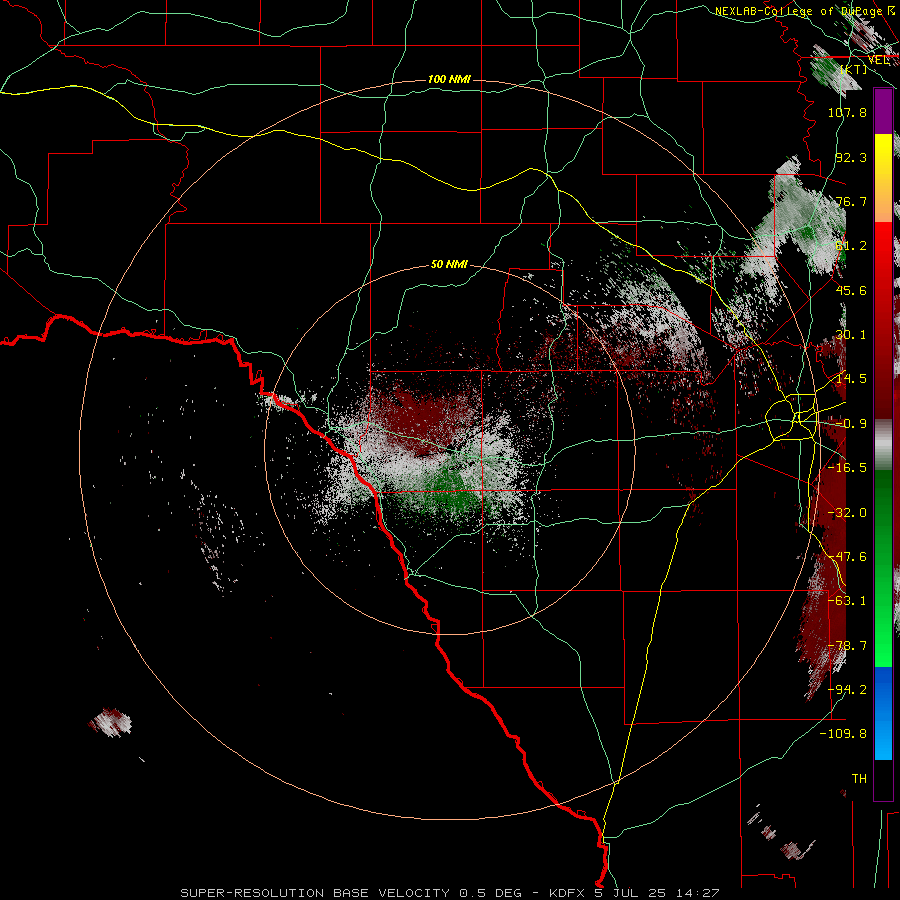900x900 pixels.
Task: Click the VEL legend title
Action: click(879, 60)
